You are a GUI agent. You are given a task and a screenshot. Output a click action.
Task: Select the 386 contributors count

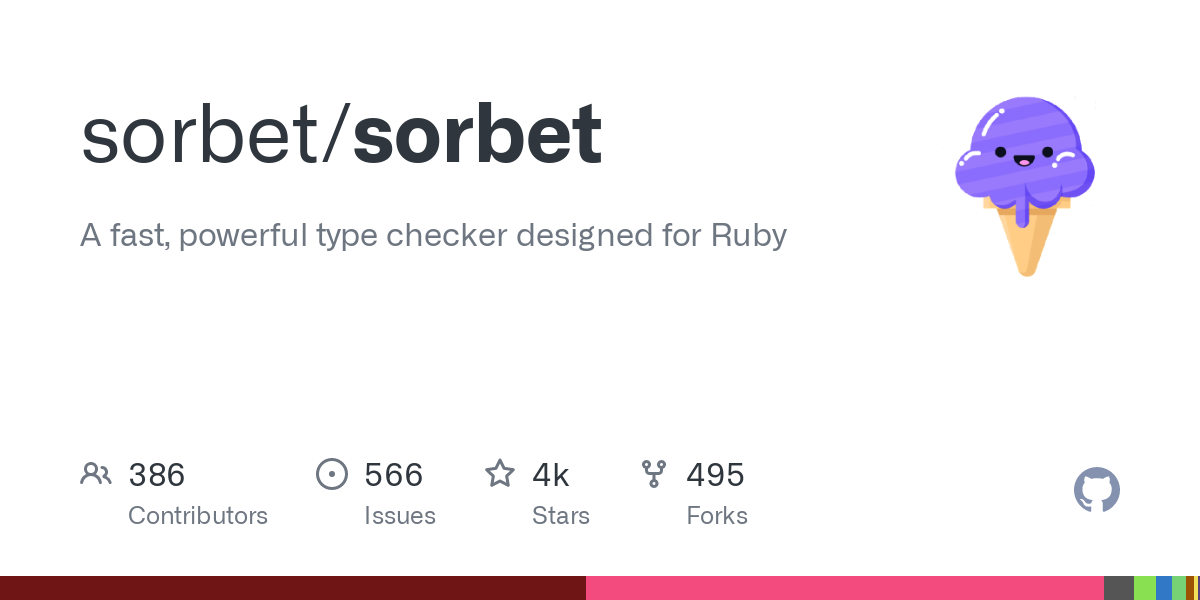157,475
